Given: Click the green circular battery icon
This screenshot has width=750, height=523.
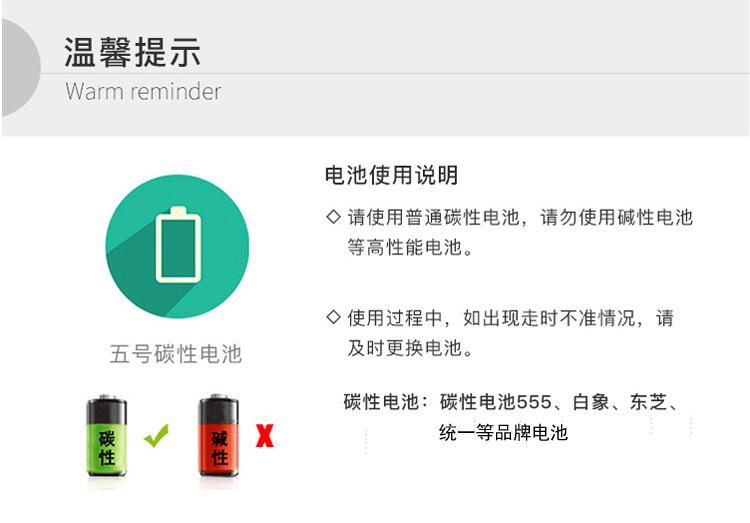Looking at the screenshot, I should [x=177, y=246].
